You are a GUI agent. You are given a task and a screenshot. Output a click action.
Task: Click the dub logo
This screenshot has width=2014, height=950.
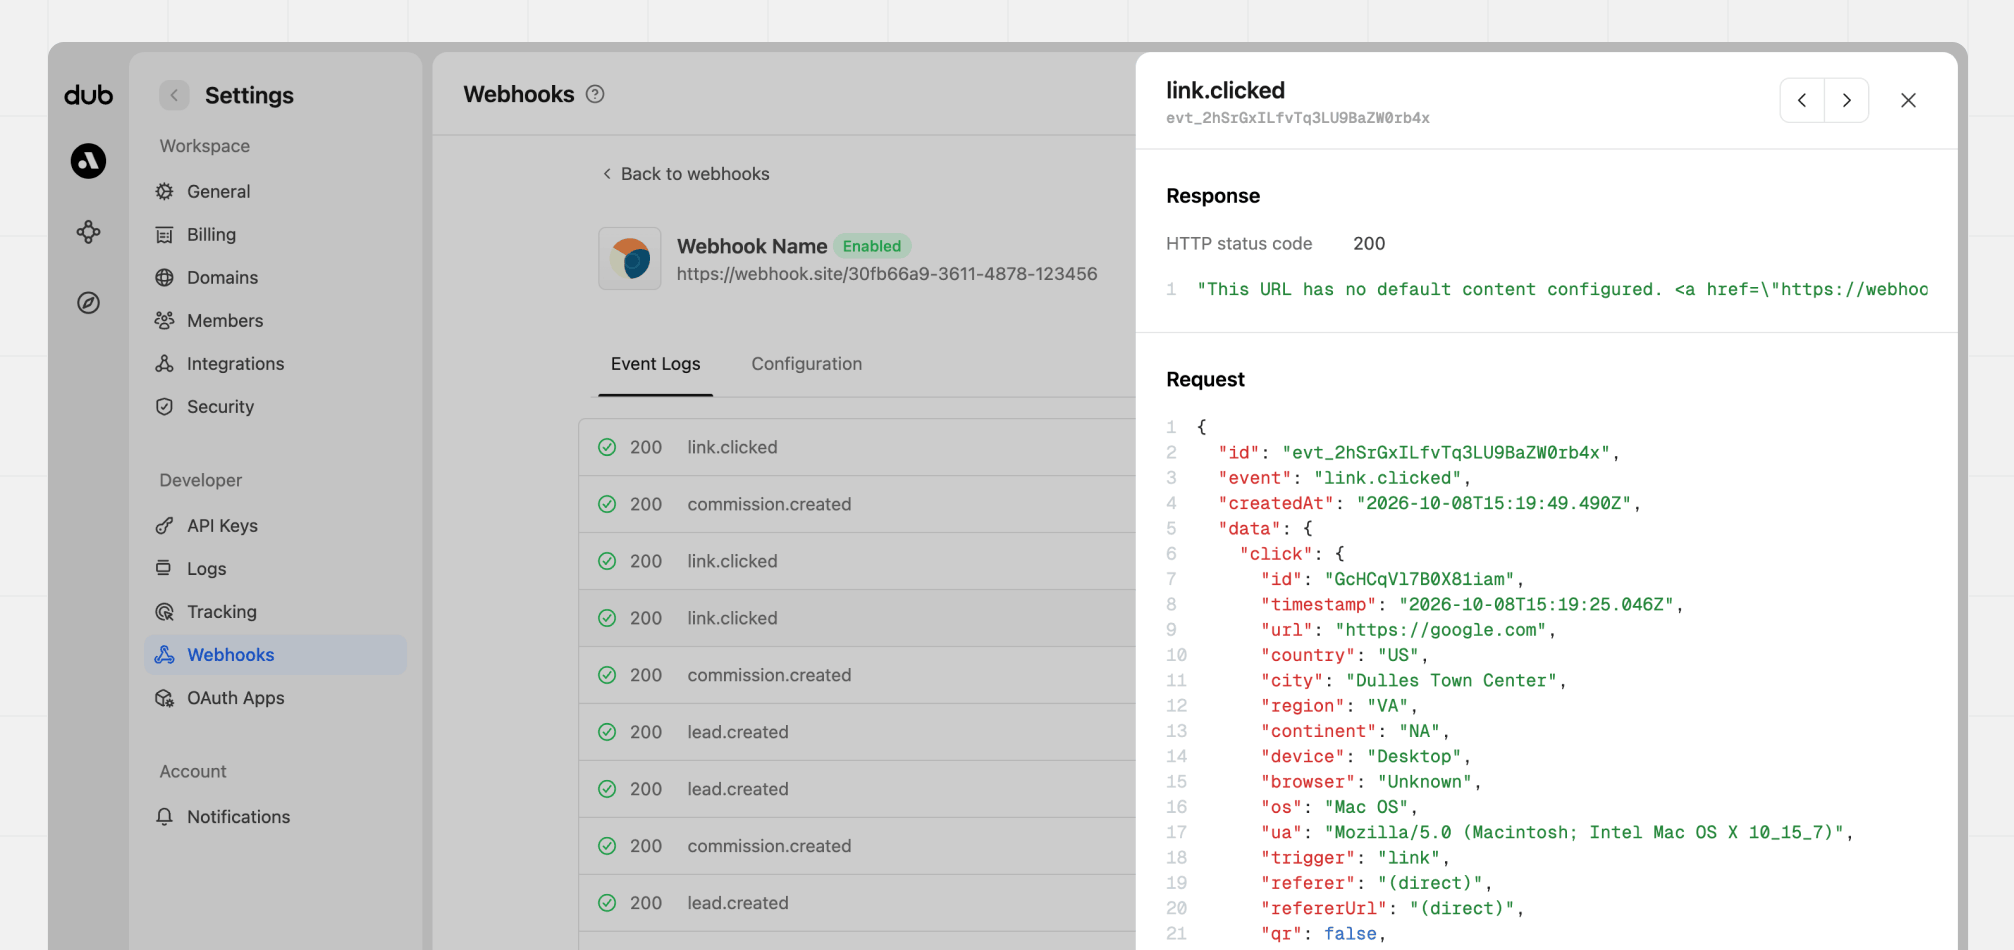click(x=89, y=96)
